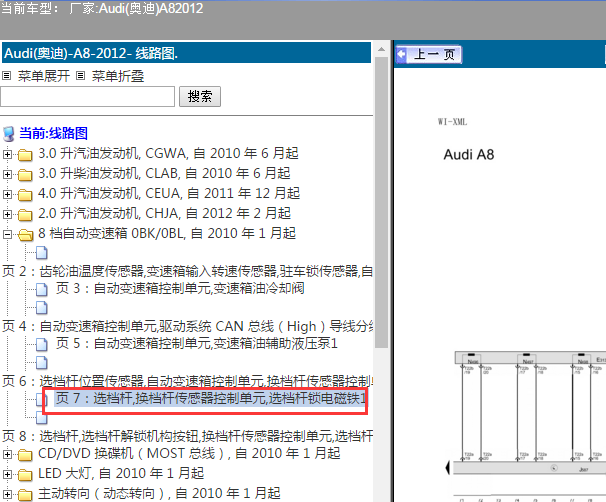
Task: Click the 当前:线路图 heading link
Action: point(53,133)
